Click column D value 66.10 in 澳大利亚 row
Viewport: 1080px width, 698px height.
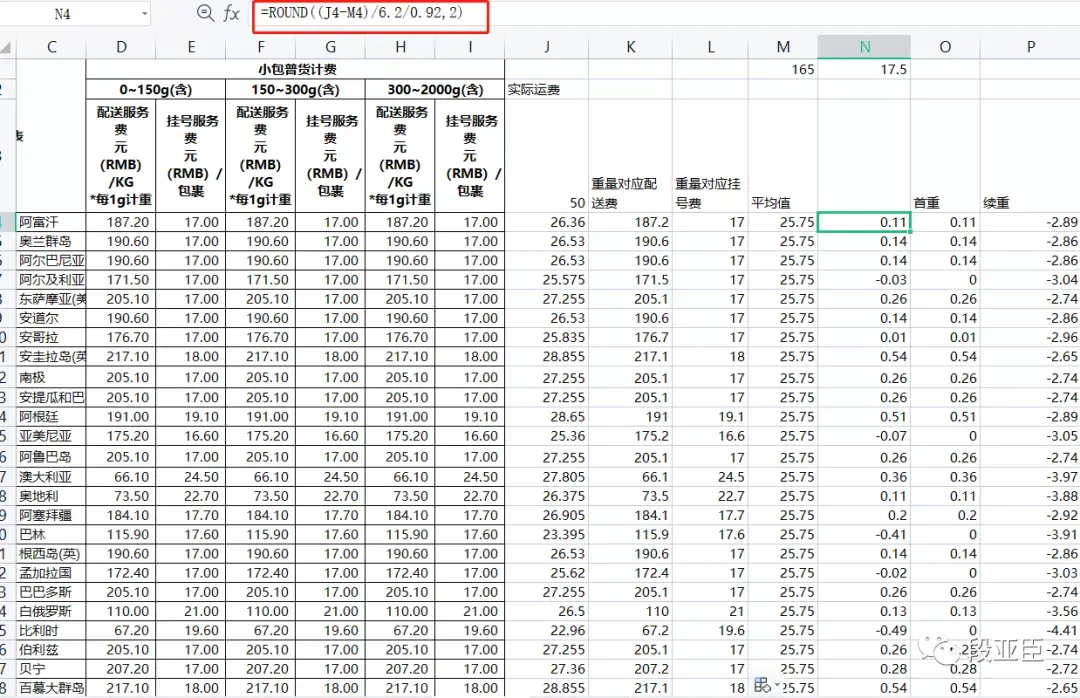coord(121,477)
